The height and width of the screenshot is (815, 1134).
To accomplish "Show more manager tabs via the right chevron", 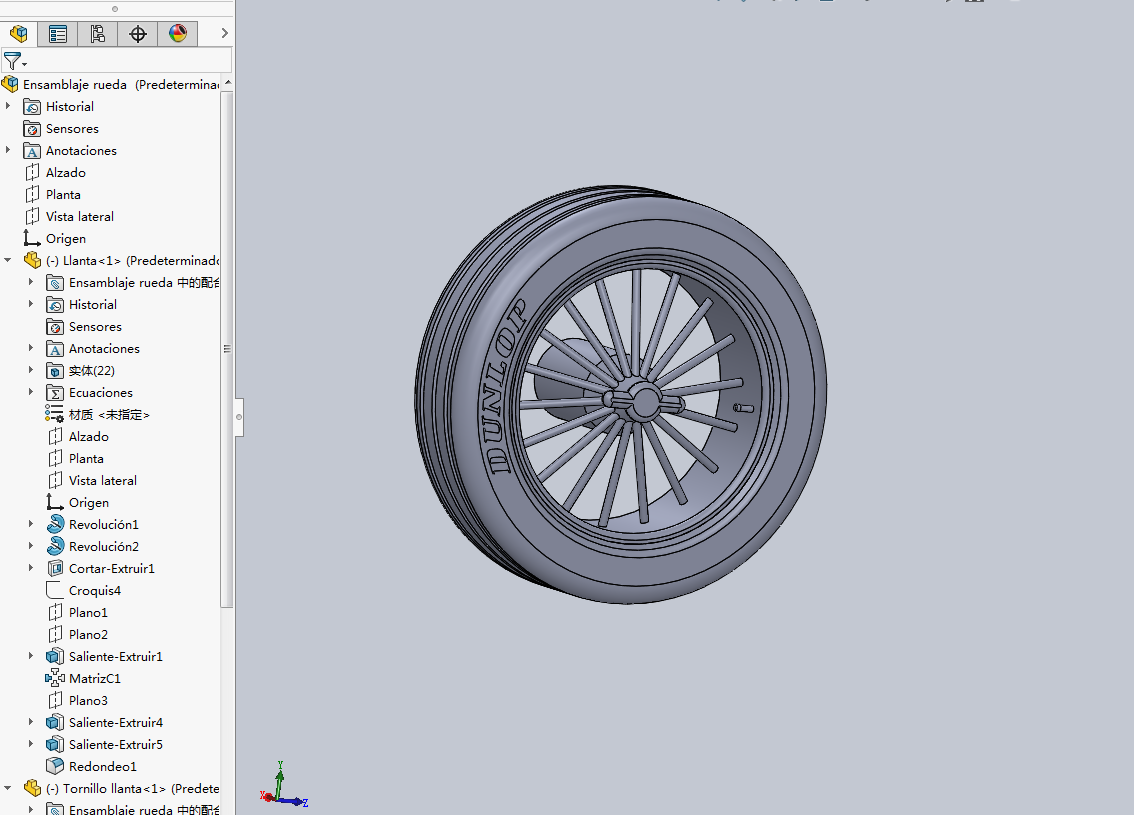I will pos(224,33).
